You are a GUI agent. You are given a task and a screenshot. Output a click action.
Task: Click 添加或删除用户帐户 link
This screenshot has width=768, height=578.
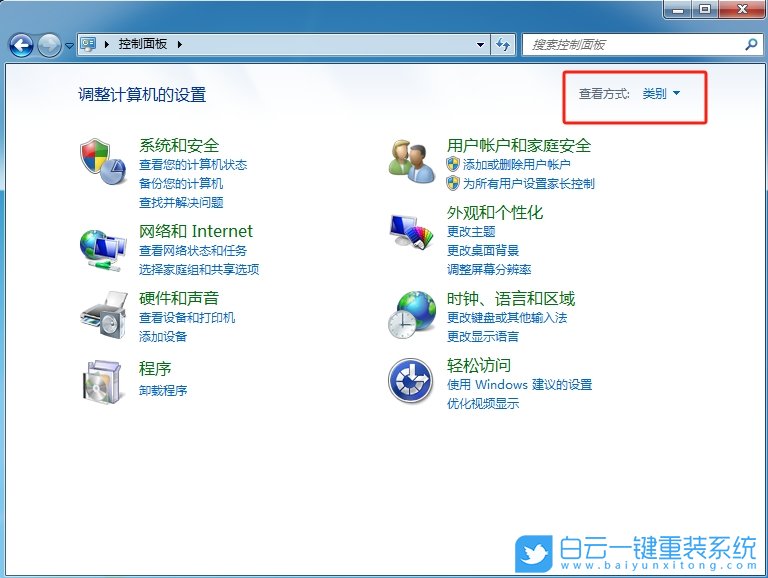coord(517,165)
